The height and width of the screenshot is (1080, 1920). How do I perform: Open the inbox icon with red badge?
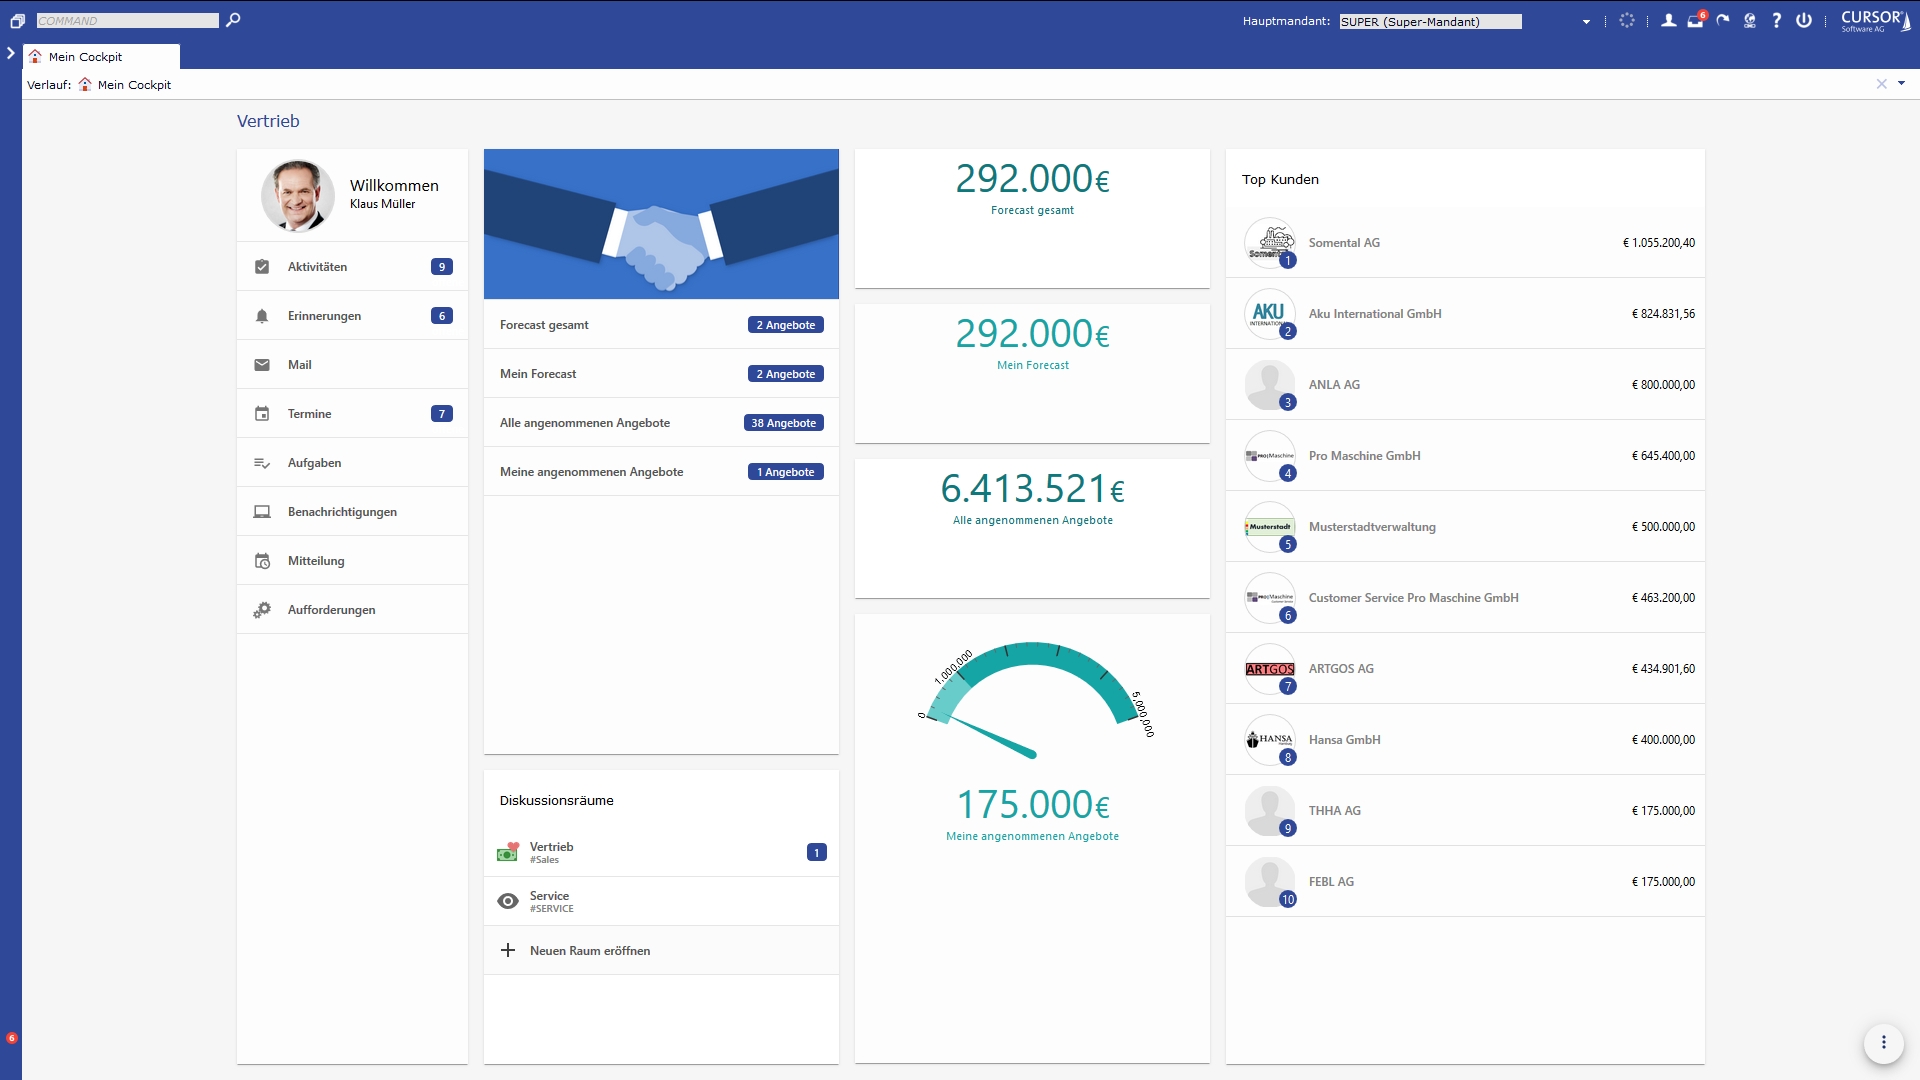(1695, 20)
